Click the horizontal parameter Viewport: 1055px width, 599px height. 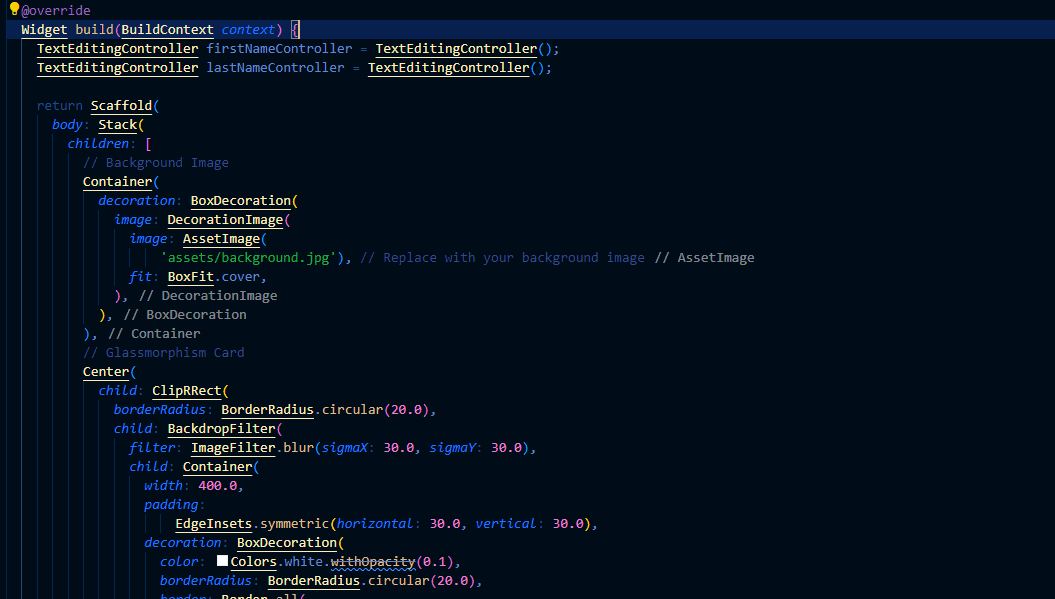click(375, 524)
